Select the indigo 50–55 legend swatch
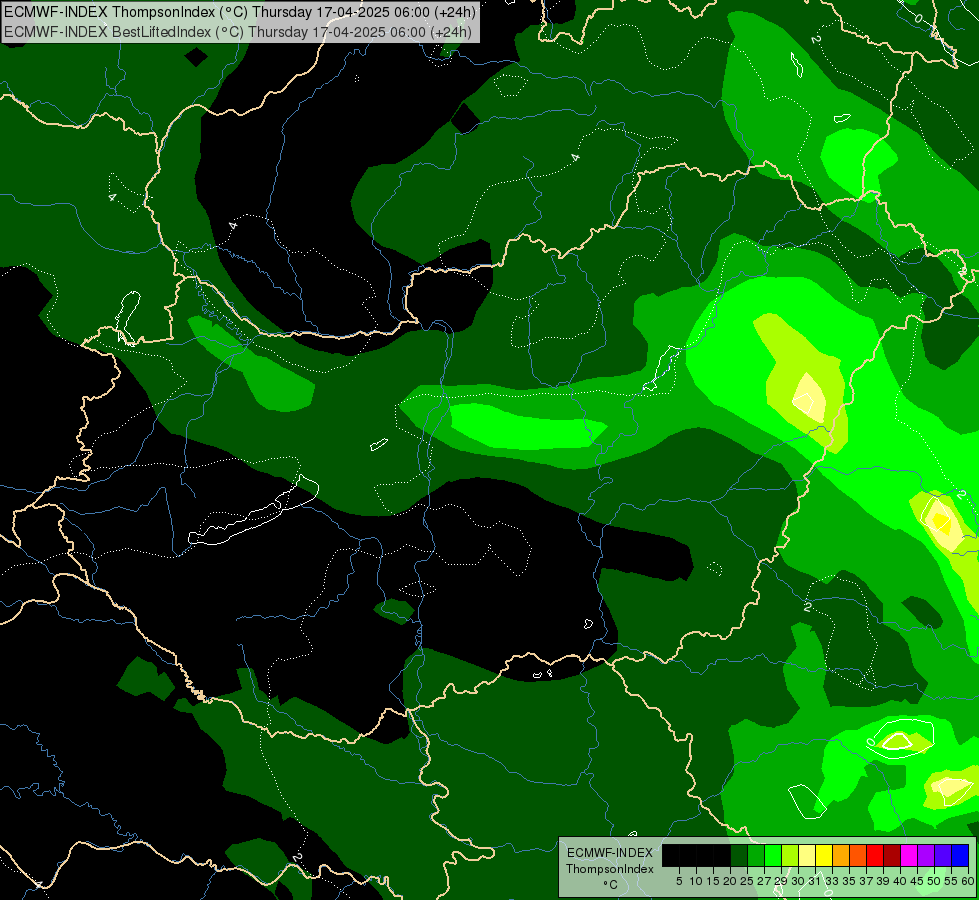The image size is (979, 900). [x=943, y=855]
